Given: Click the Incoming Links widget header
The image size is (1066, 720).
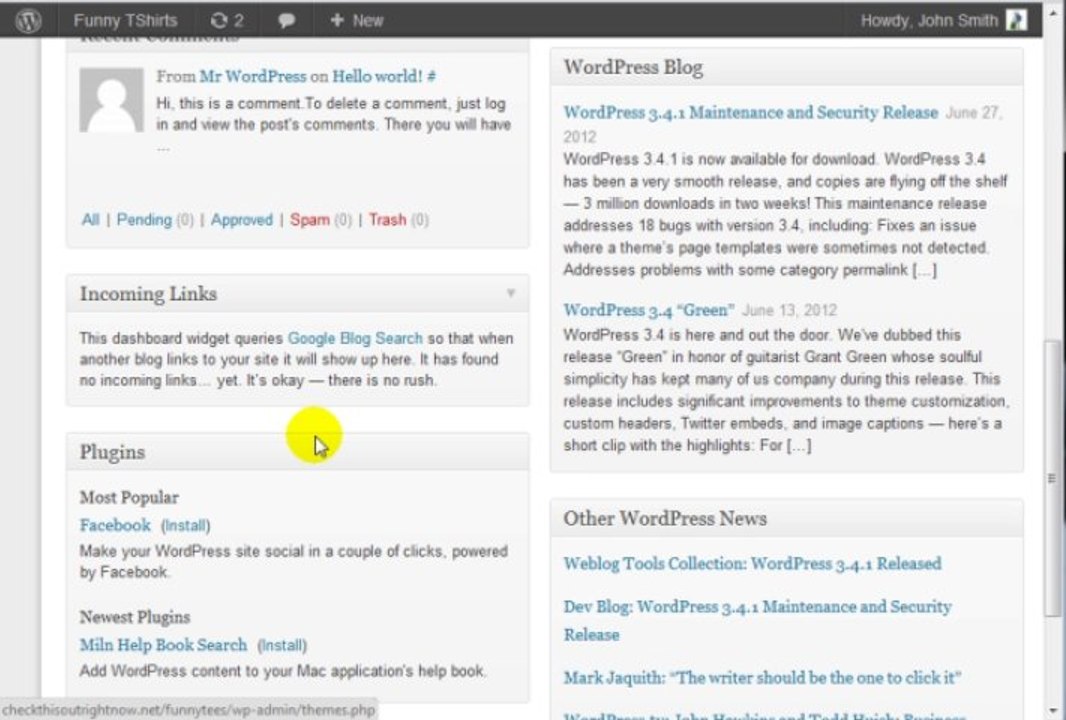Looking at the screenshot, I should 298,294.
